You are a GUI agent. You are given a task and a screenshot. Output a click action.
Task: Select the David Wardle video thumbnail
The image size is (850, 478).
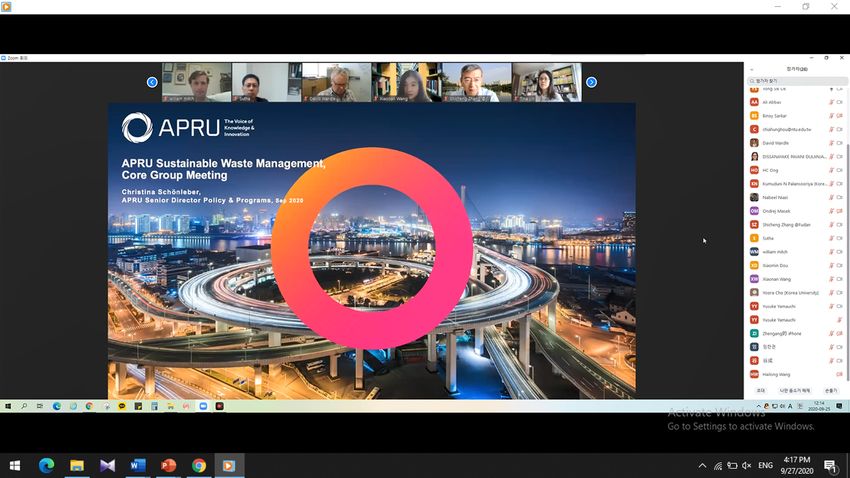[x=337, y=82]
